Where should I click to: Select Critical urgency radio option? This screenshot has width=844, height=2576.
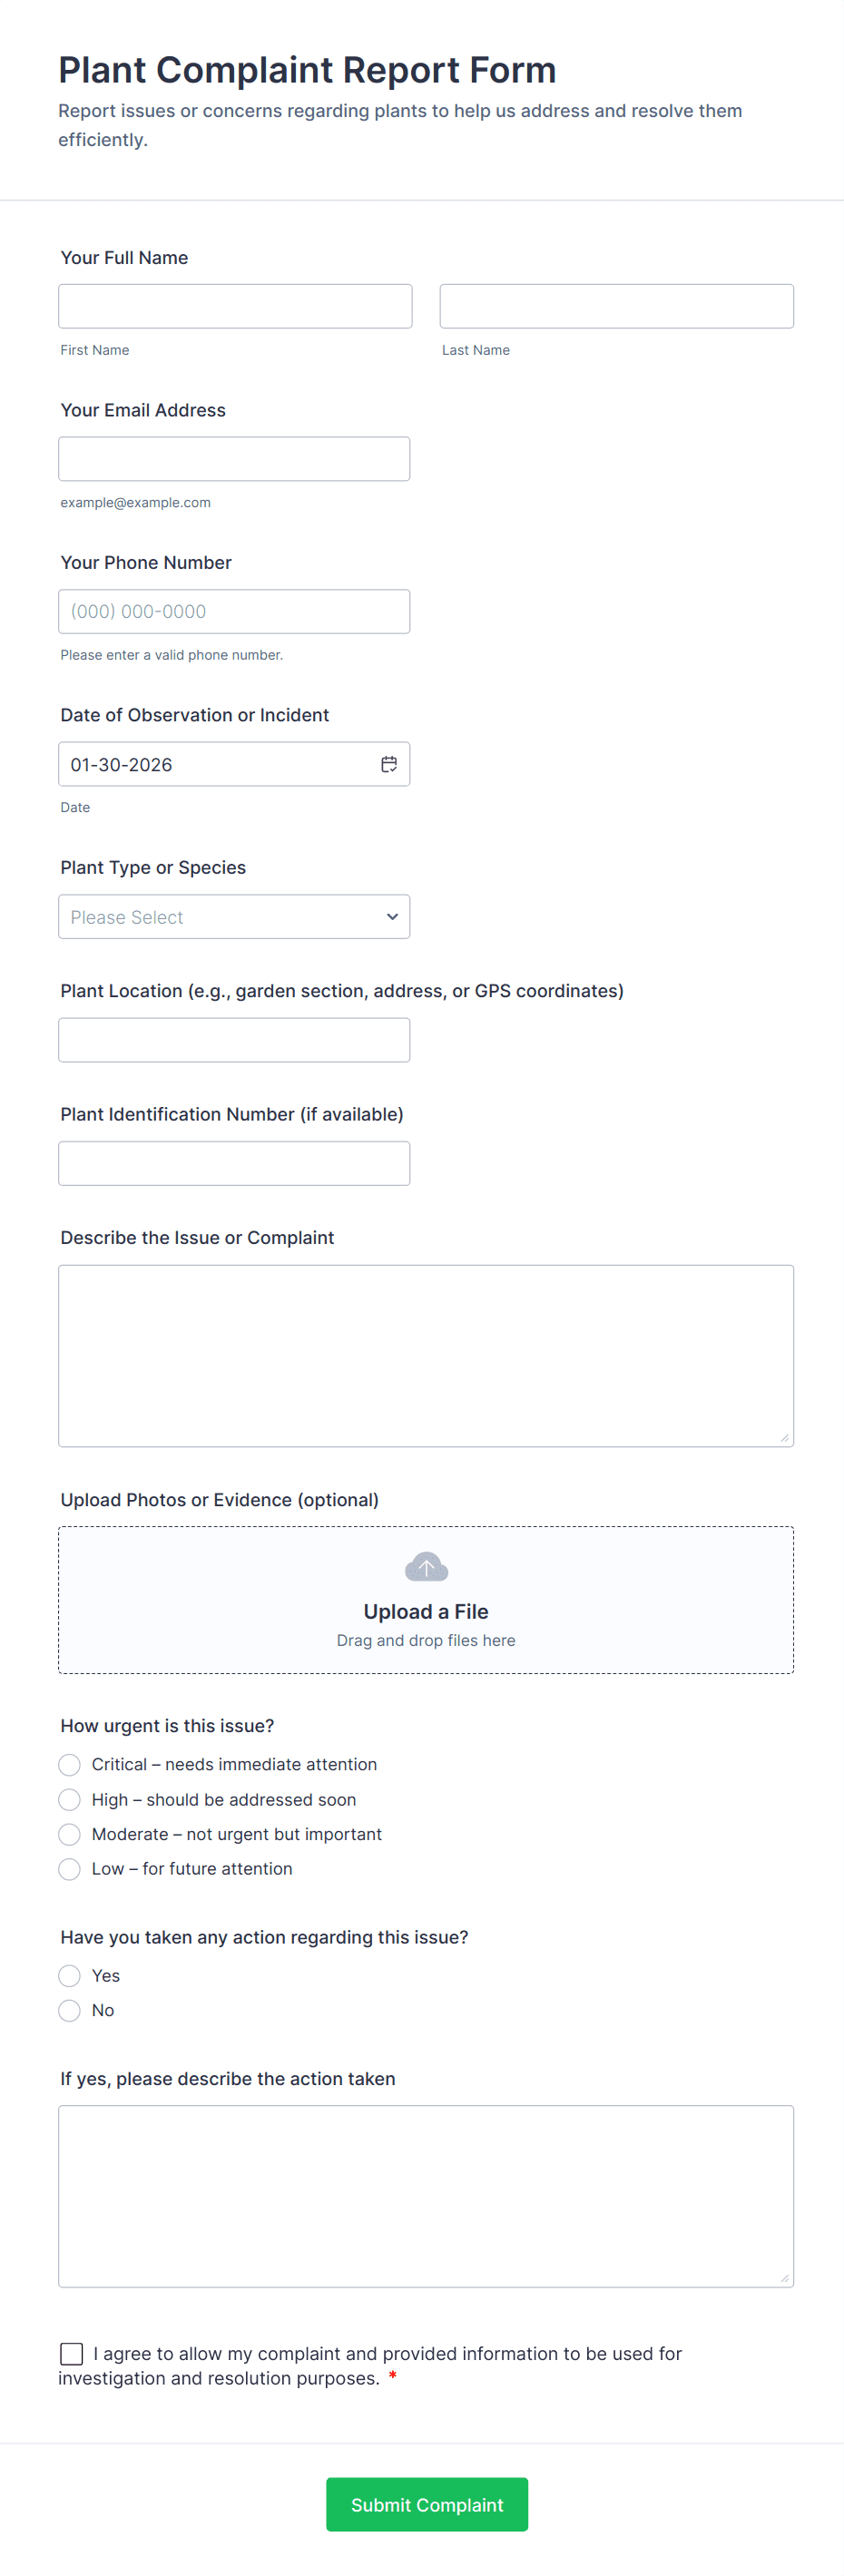coord(70,1765)
